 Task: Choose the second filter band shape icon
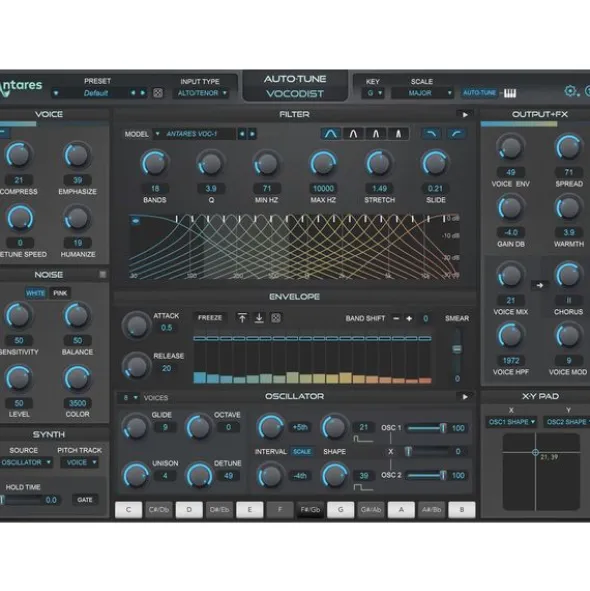[353, 134]
